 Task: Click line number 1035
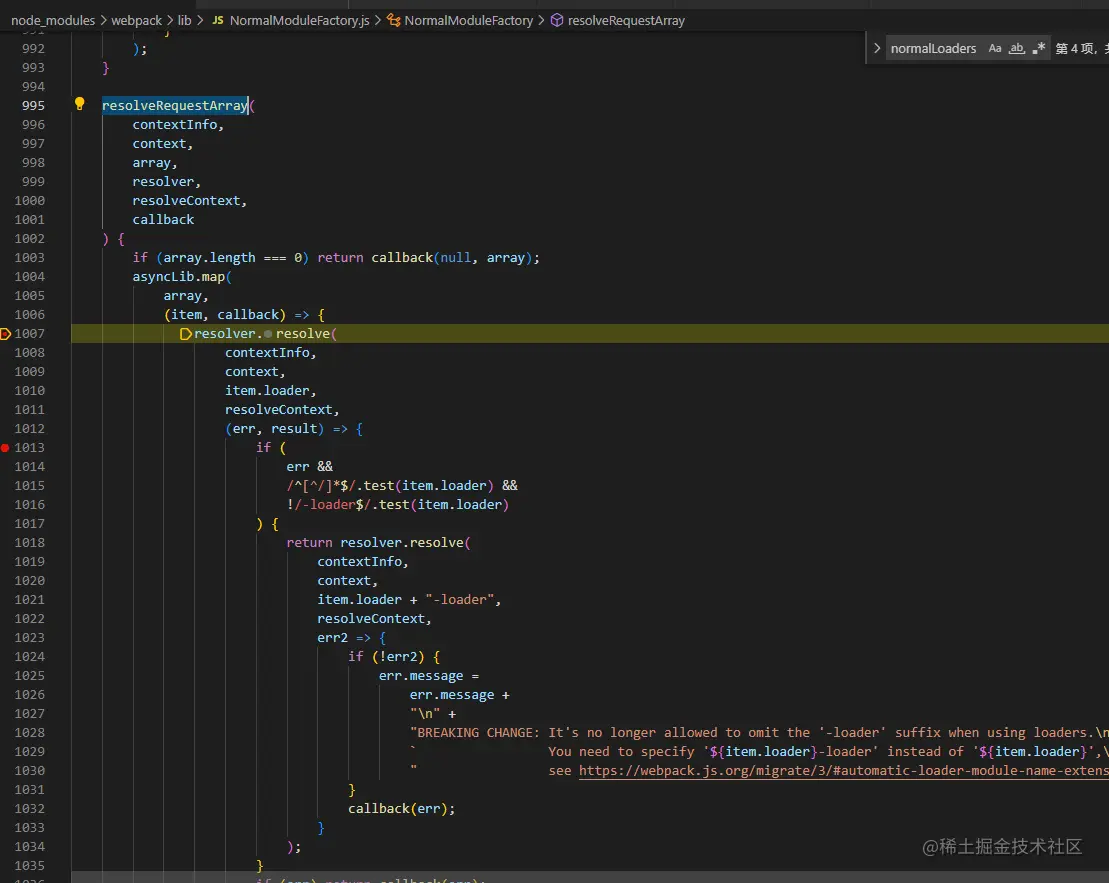pyautogui.click(x=30, y=865)
